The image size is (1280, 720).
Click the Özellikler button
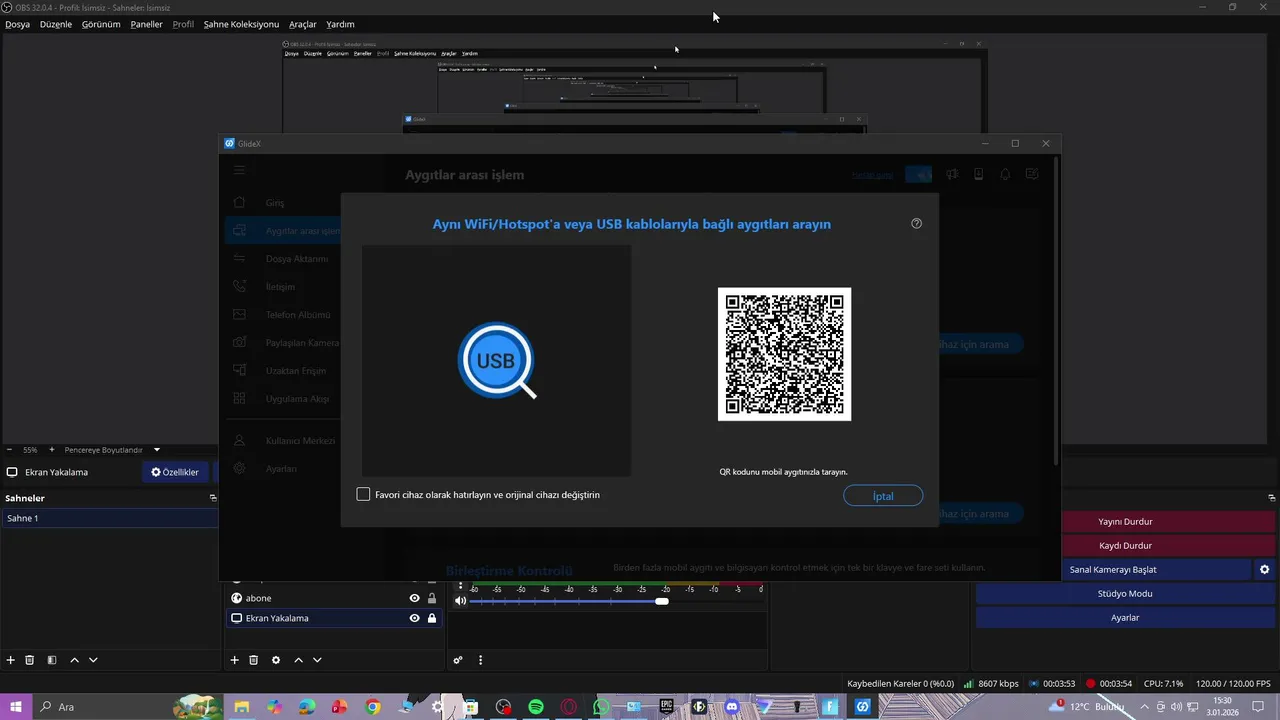tap(175, 472)
